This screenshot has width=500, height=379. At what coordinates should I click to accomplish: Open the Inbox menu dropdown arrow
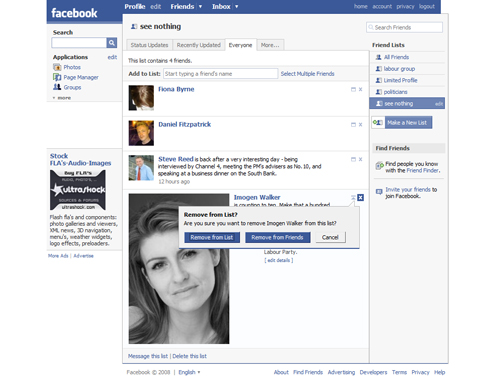point(236,6)
